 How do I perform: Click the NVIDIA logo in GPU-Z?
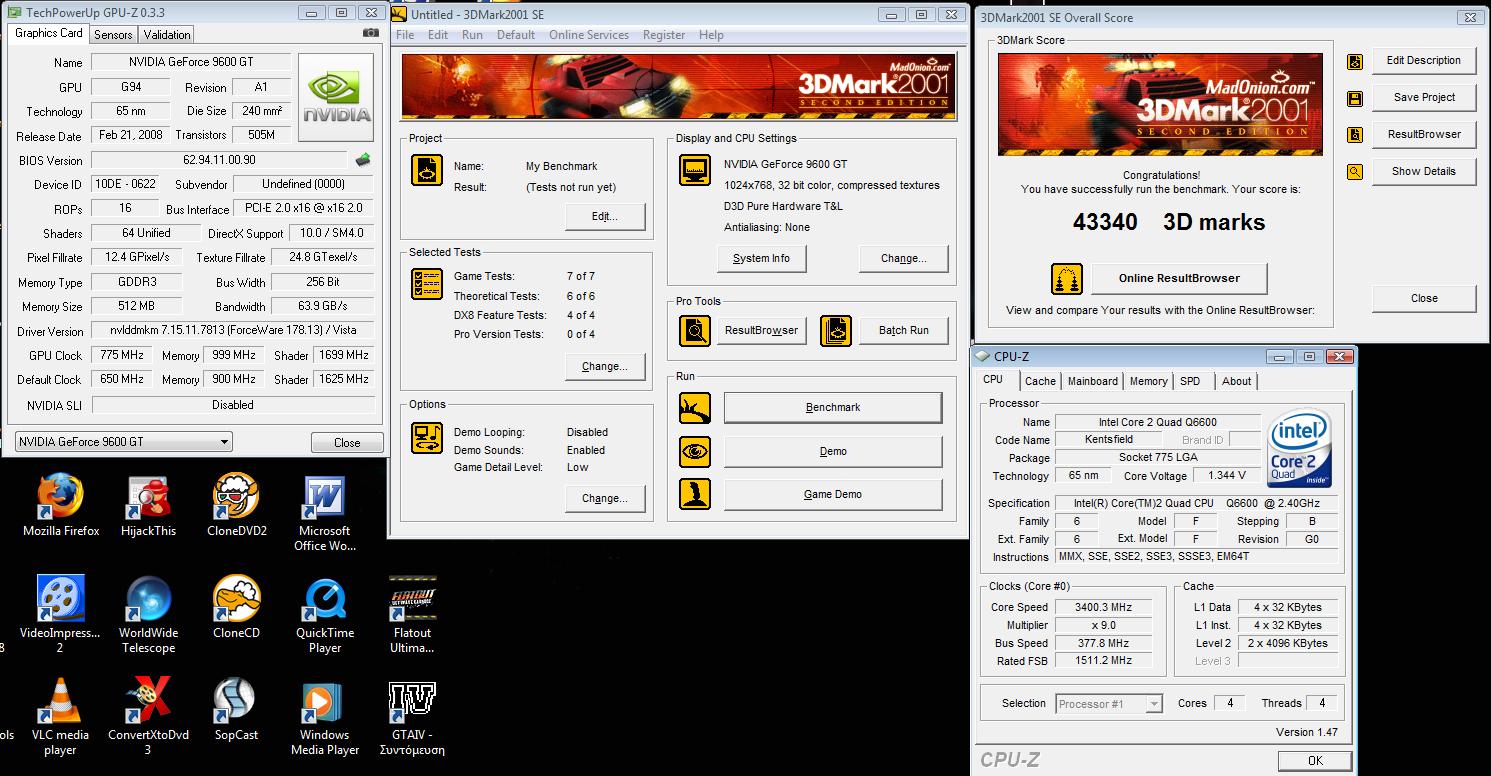337,97
